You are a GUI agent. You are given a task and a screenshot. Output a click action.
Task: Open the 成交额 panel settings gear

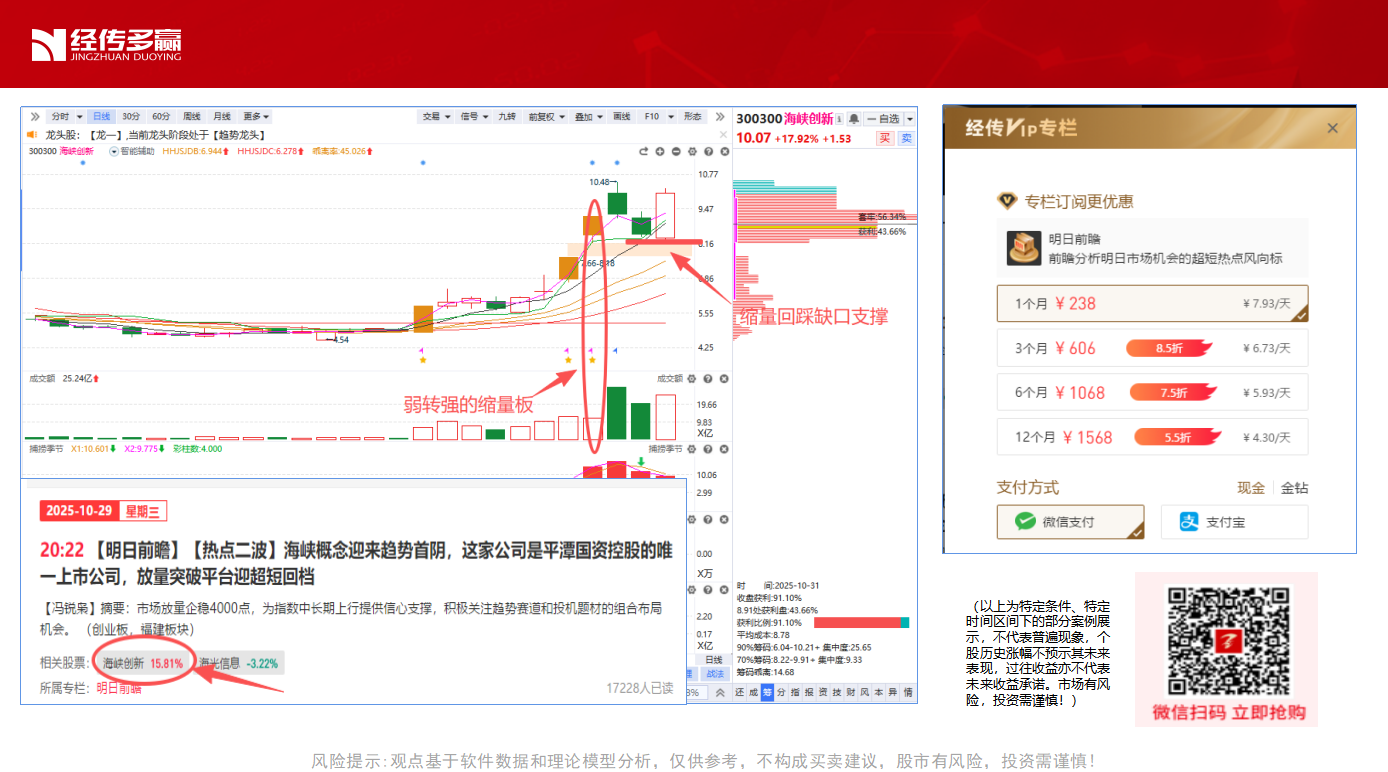[x=692, y=379]
